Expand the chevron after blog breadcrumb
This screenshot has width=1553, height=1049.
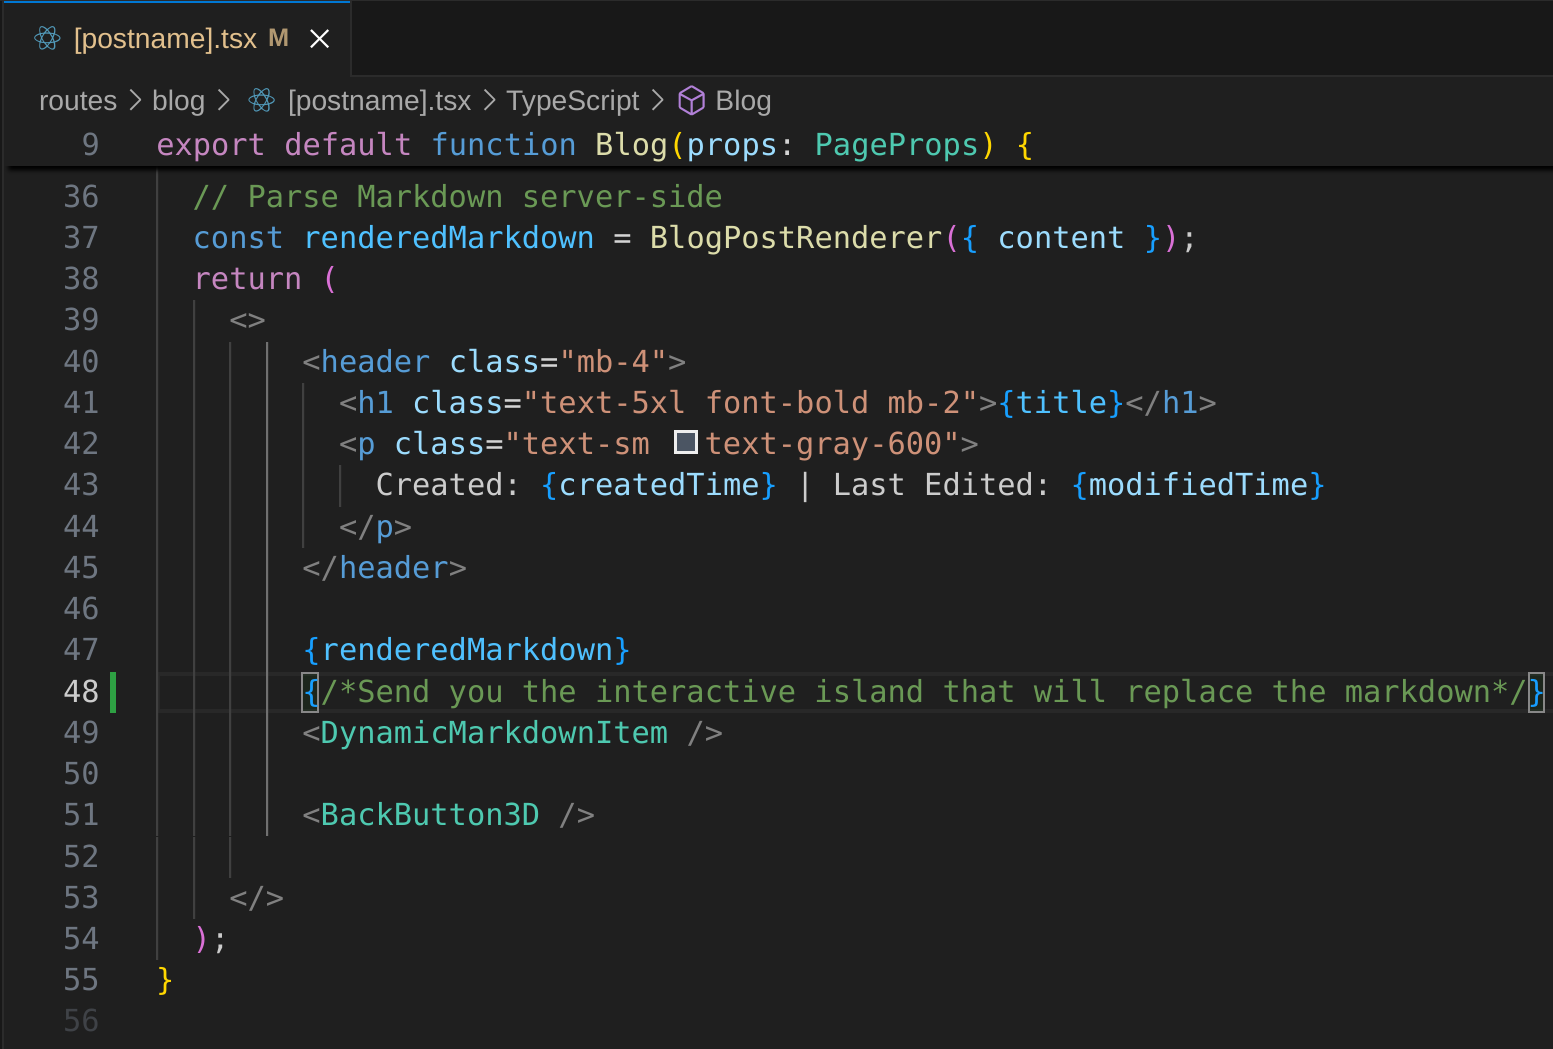pos(224,100)
